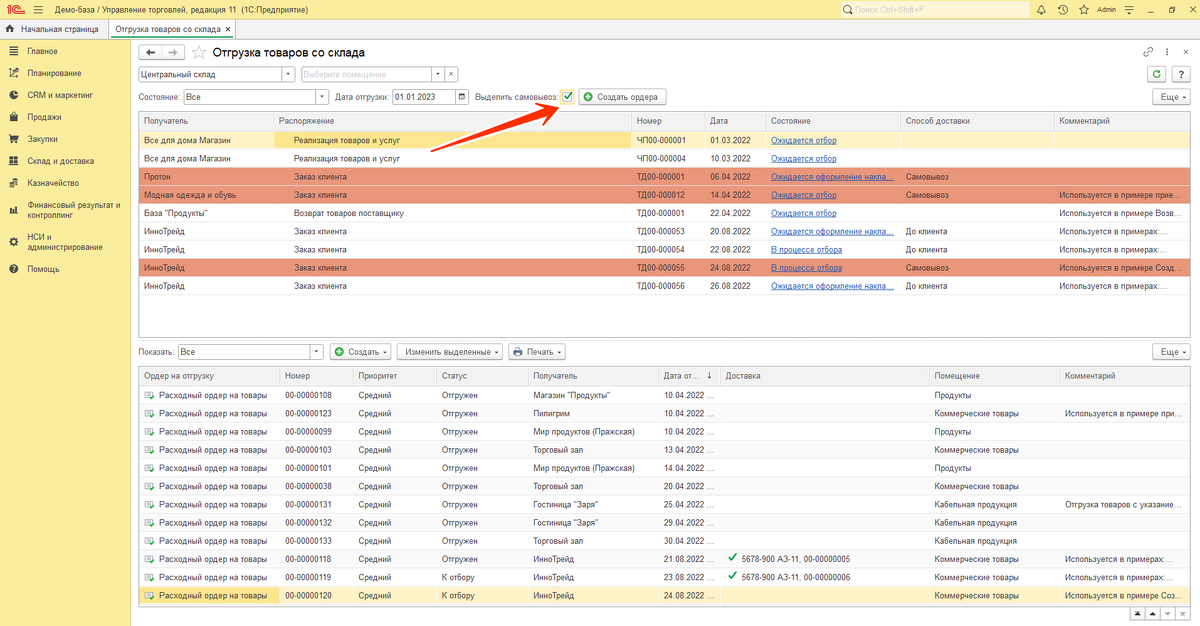Screen dimensions: 1200x626
Task: Select the Модная одежда и обувь row
Action: pyautogui.click(x=665, y=195)
